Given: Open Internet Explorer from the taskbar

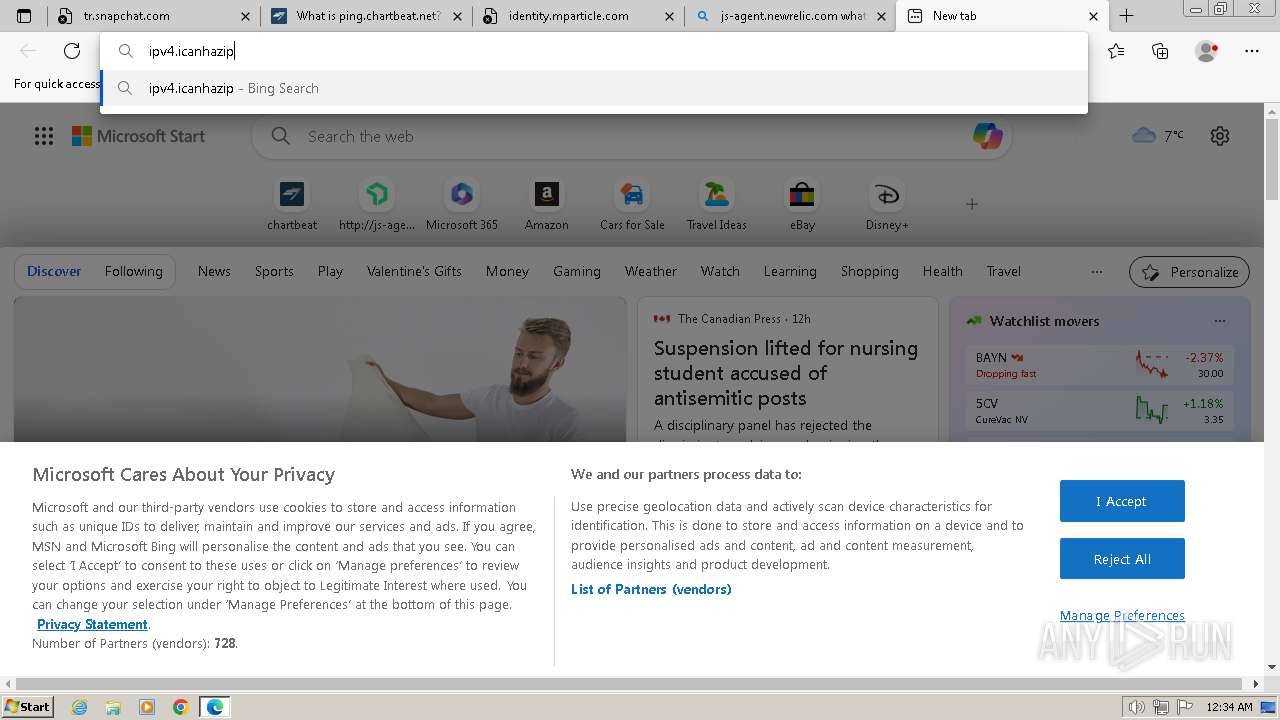Looking at the screenshot, I should click(79, 707).
